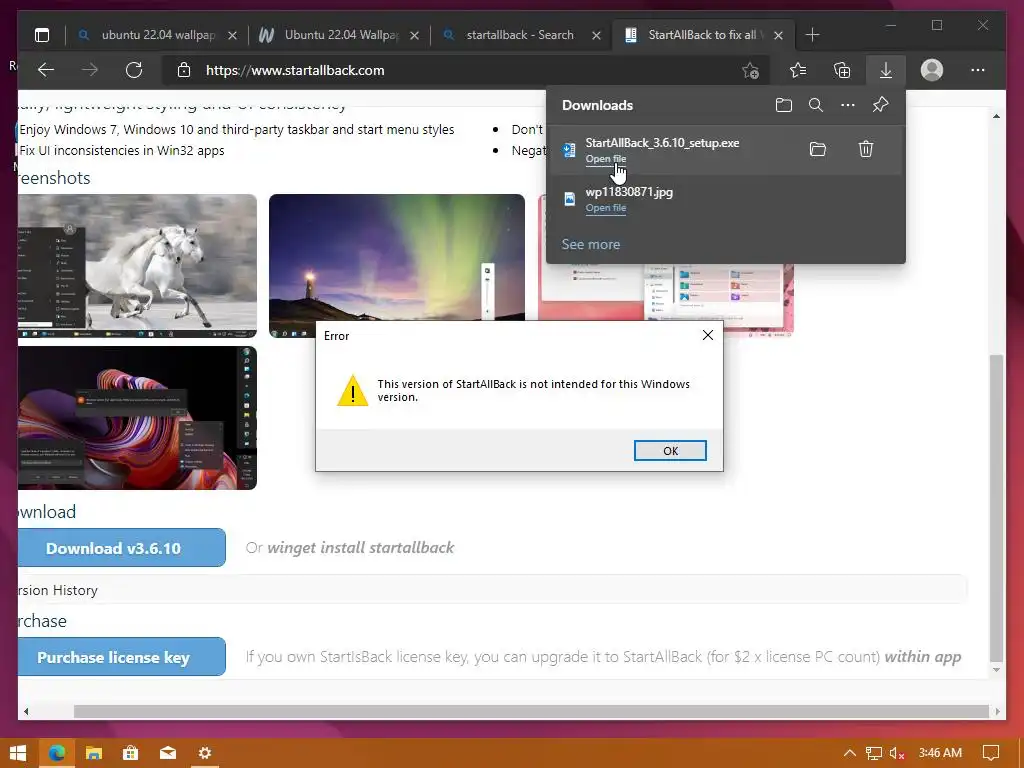Open the aurora lighthouse screenshot thumbnail
1024x768 pixels.
point(396,257)
